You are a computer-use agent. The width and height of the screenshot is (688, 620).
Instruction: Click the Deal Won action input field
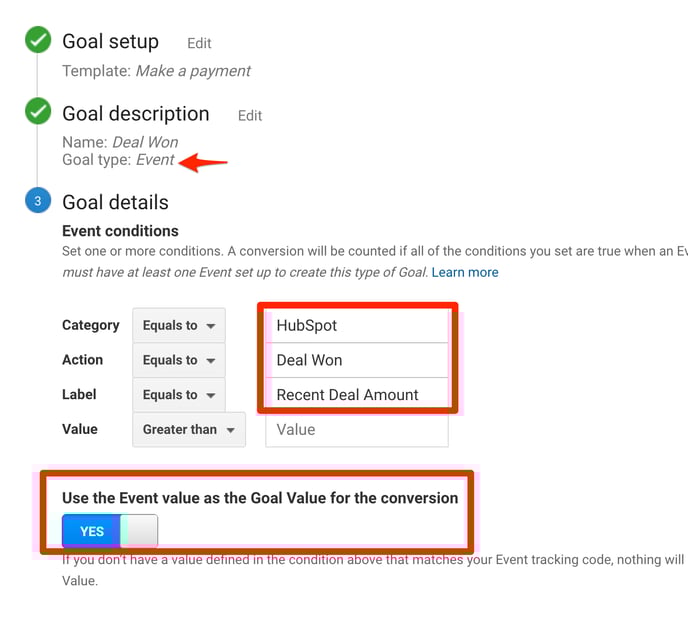[x=357, y=360]
